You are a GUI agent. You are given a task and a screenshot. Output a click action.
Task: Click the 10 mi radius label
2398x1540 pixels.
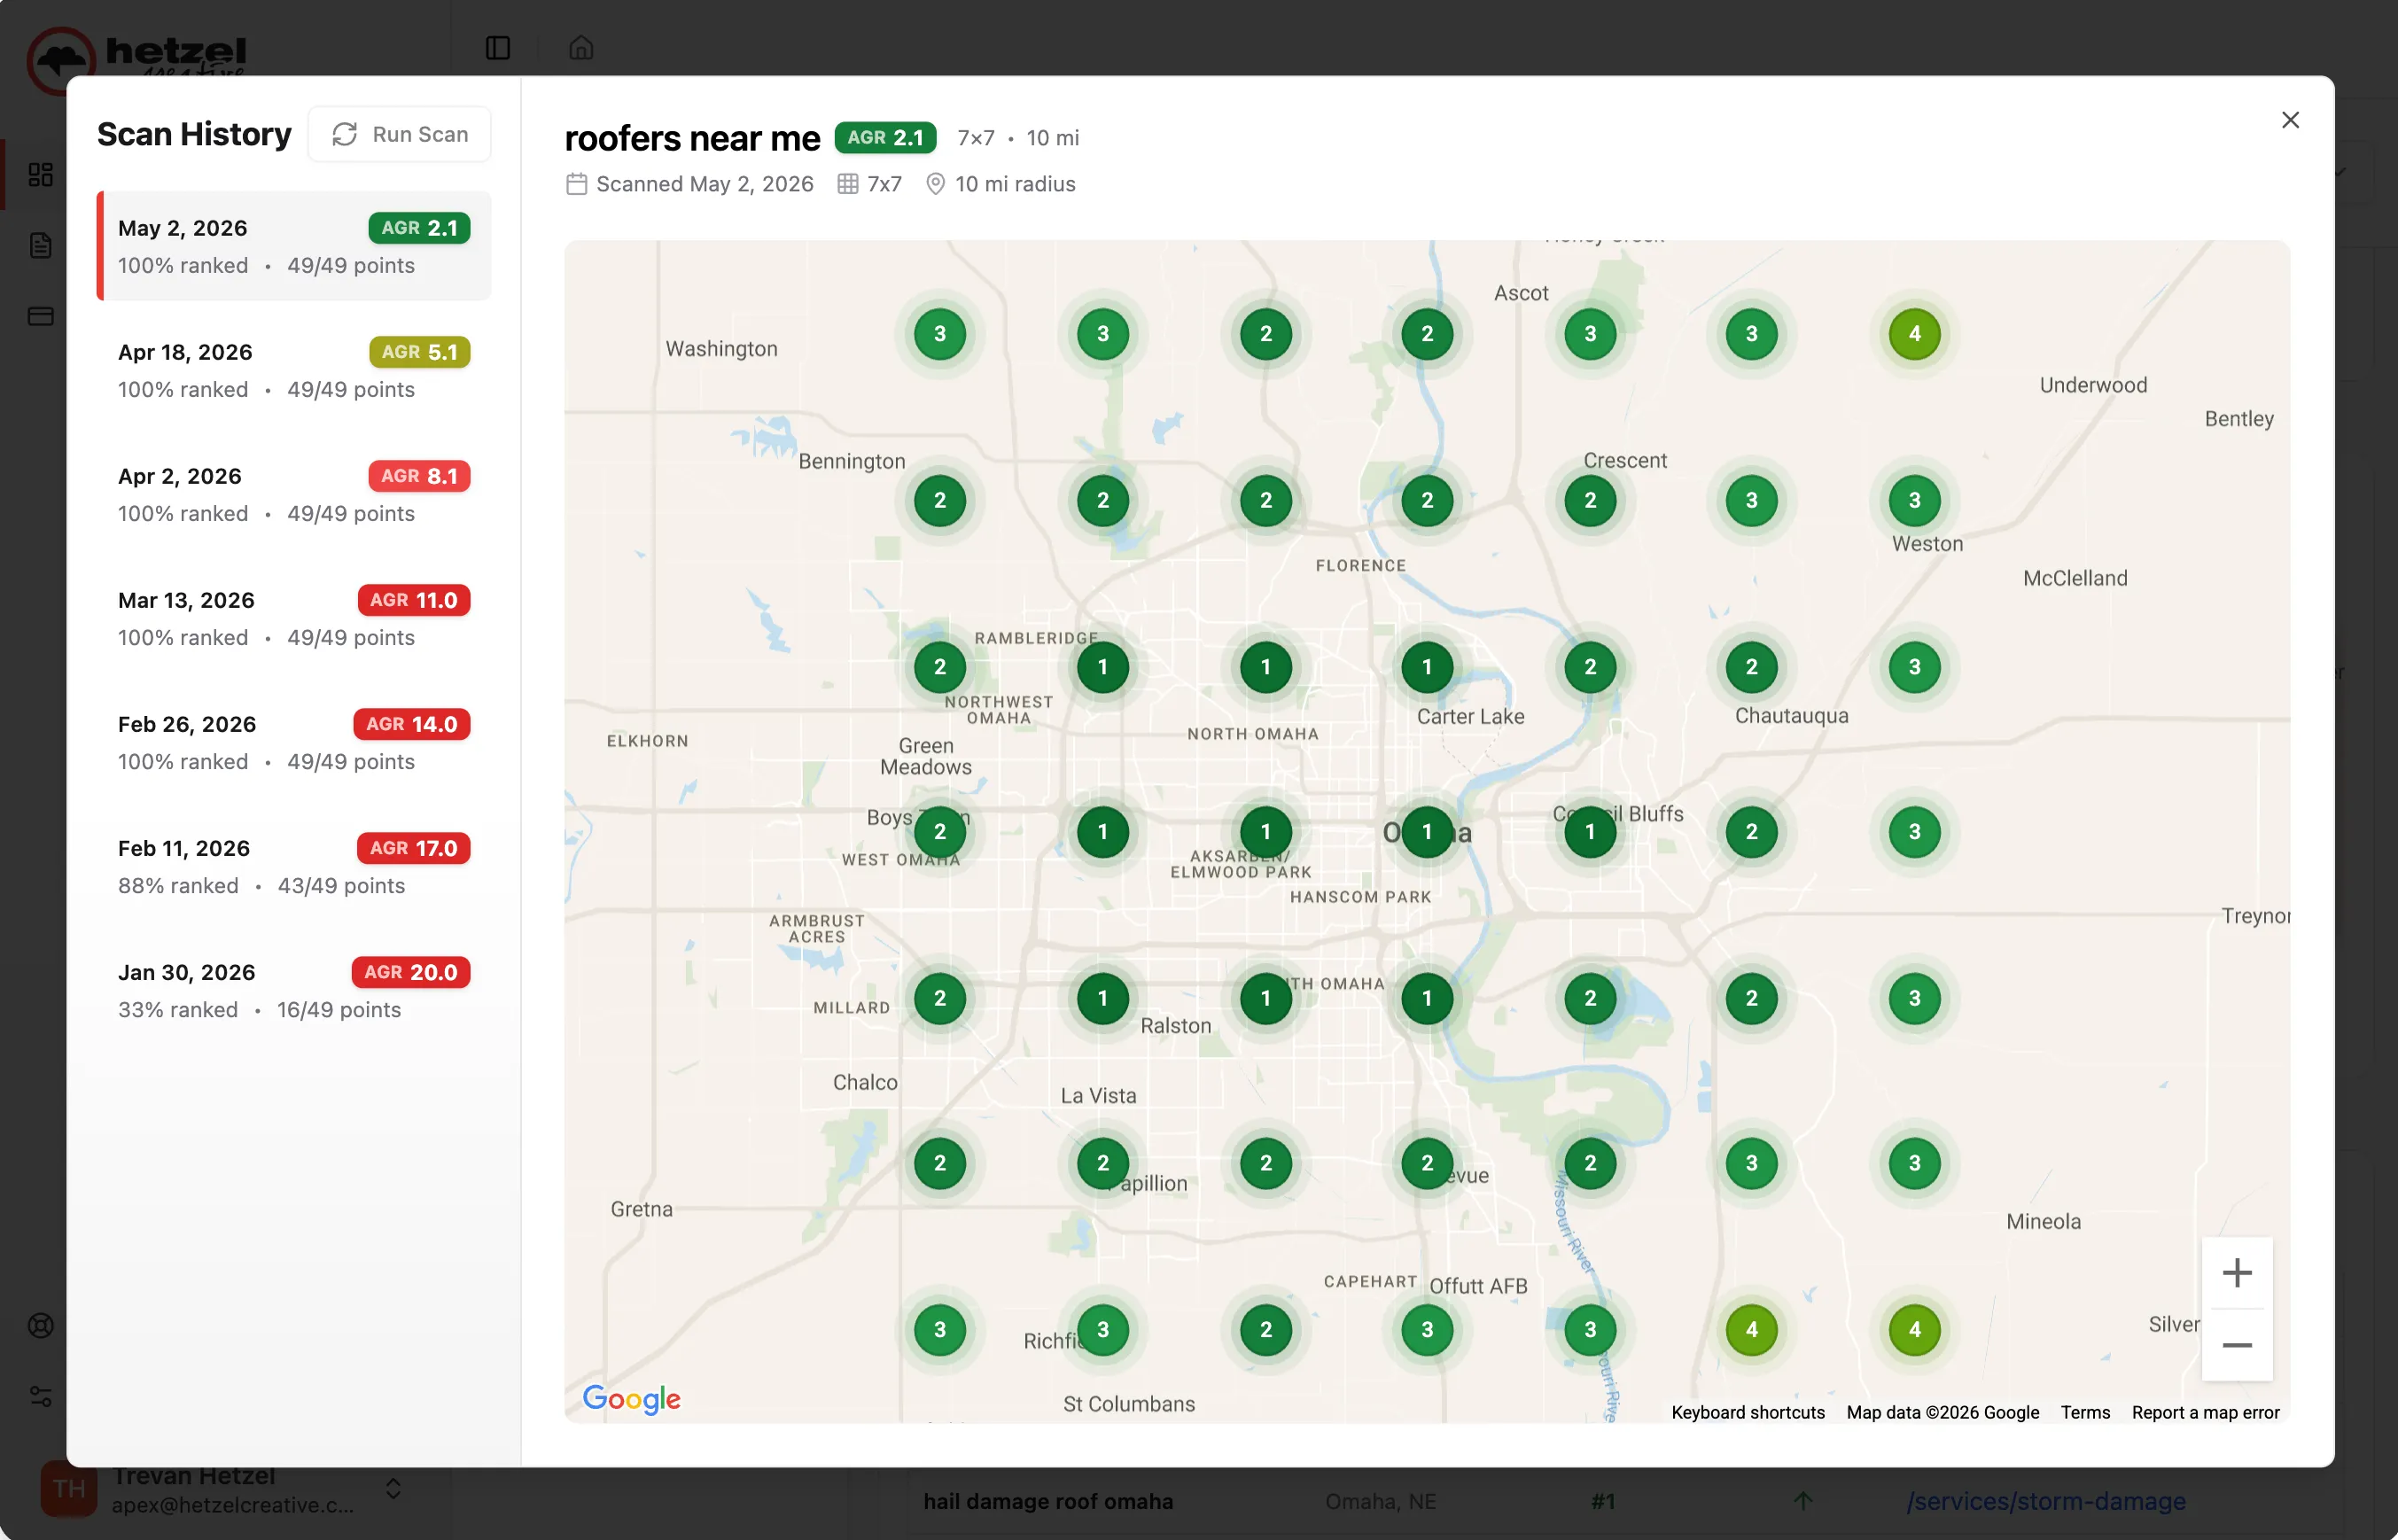pos(1015,184)
